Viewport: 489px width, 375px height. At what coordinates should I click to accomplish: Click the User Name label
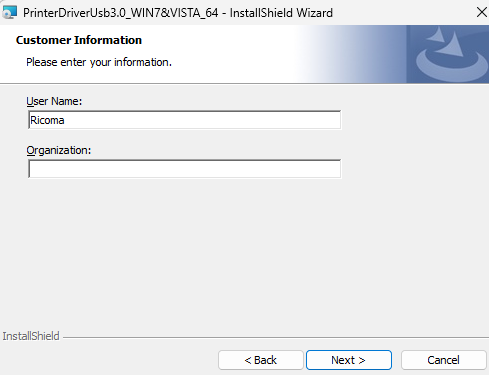coord(54,101)
